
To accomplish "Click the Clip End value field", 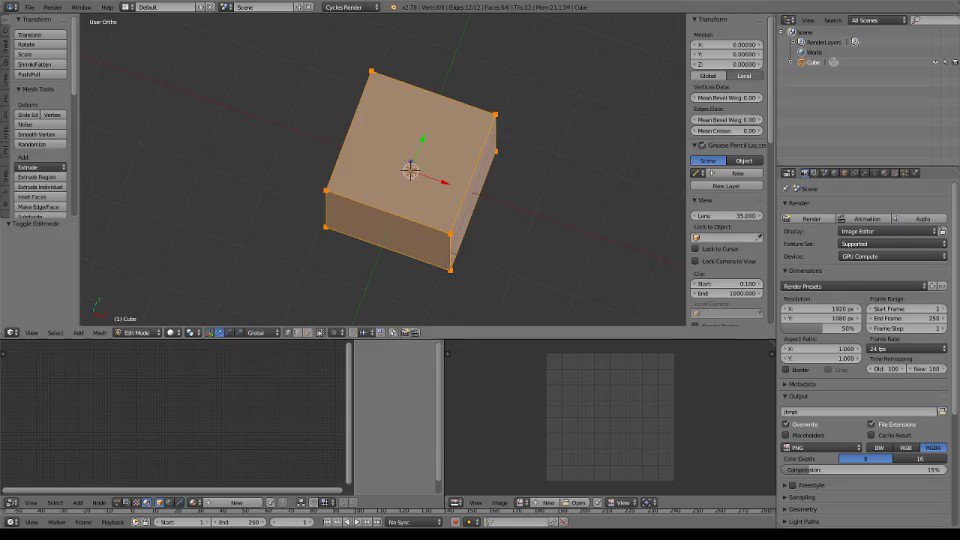I will (727, 293).
